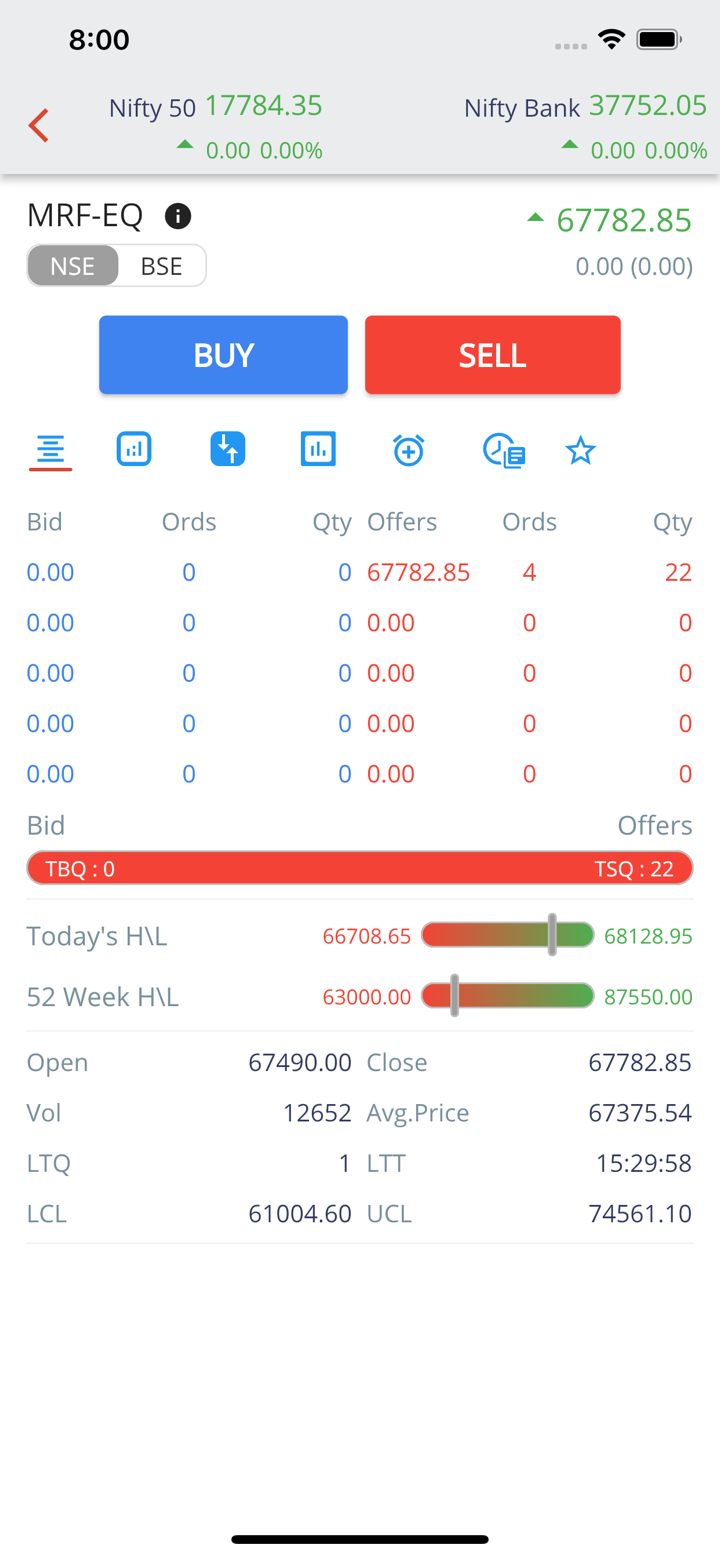This screenshot has height=1558, width=720.
Task: Open the solid bar chart icon
Action: click(318, 449)
